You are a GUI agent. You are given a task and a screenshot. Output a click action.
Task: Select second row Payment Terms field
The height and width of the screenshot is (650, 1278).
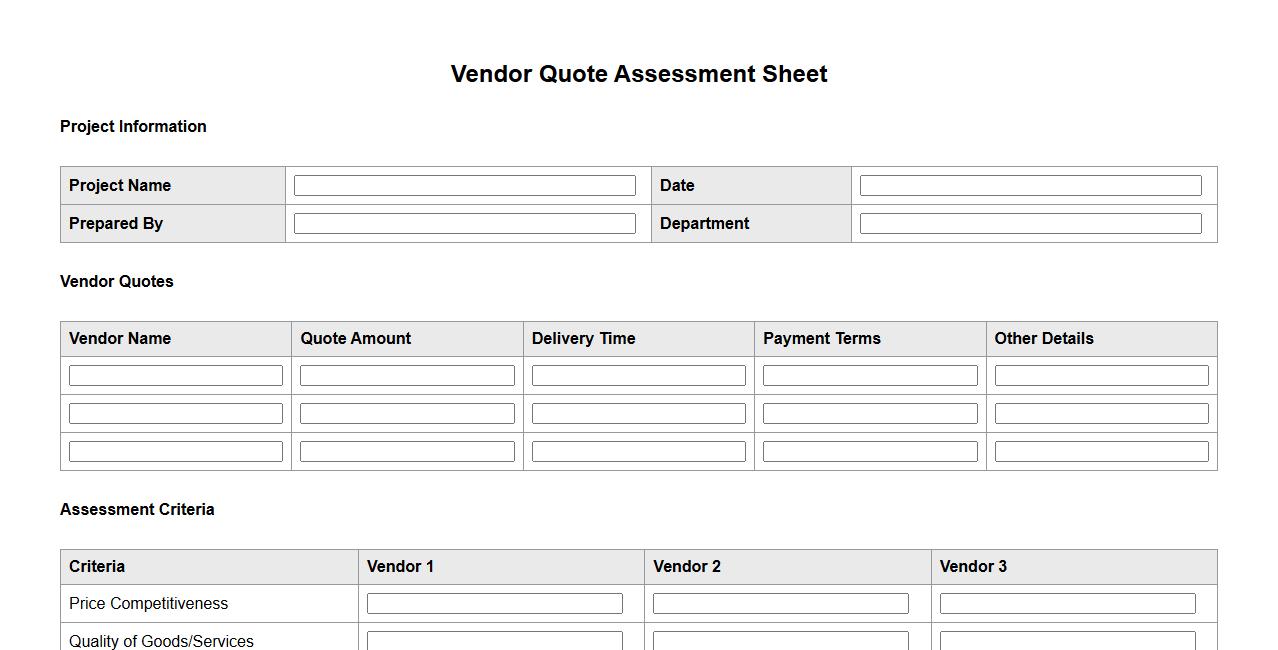[870, 414]
